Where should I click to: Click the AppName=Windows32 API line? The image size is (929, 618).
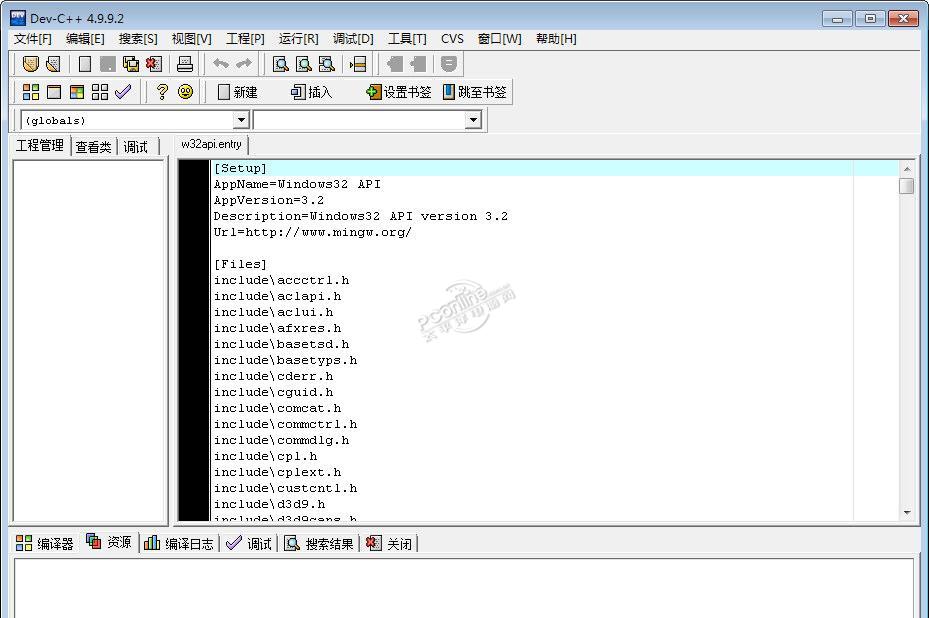[x=297, y=184]
